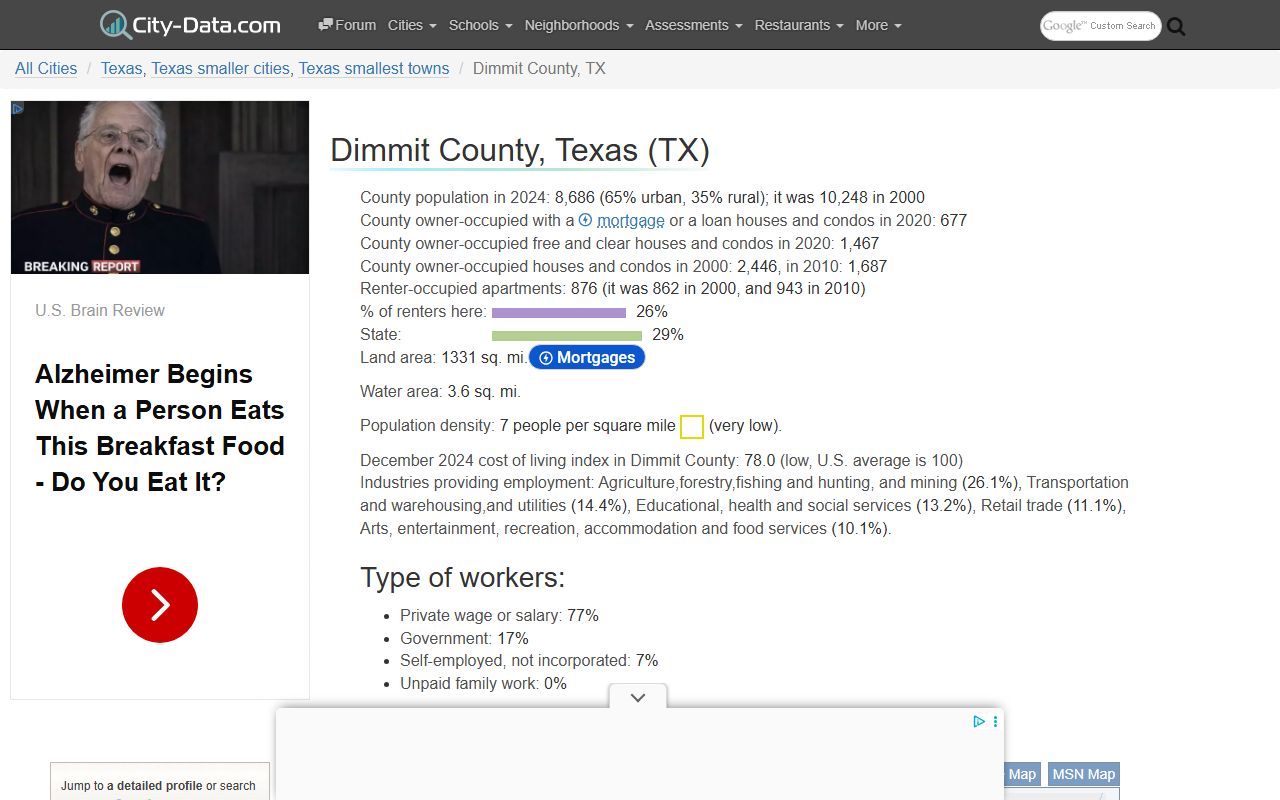The height and width of the screenshot is (800, 1280).
Task: Open the All Cities breadcrumb link
Action: point(46,68)
